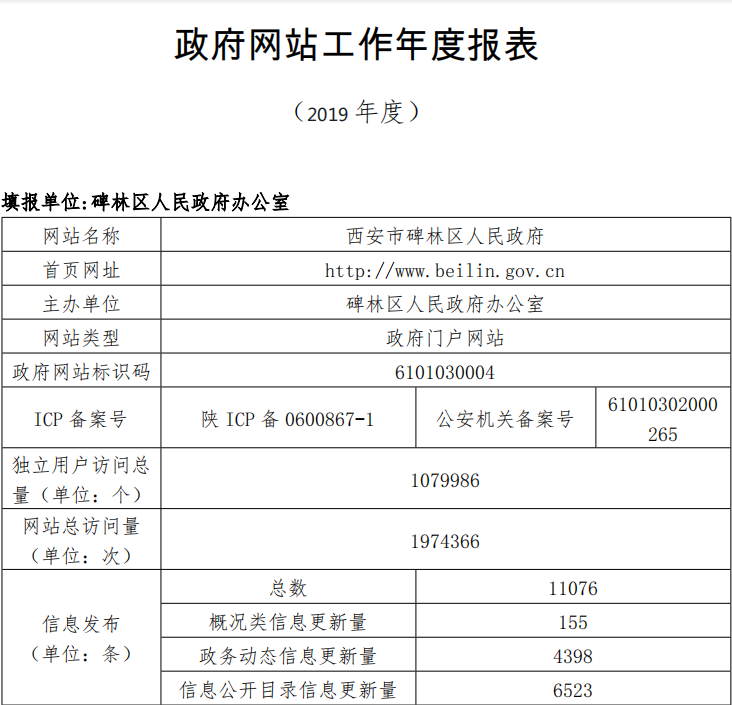732x705 pixels.
Task: Click the identifier code 6101030004
Action: point(445,372)
